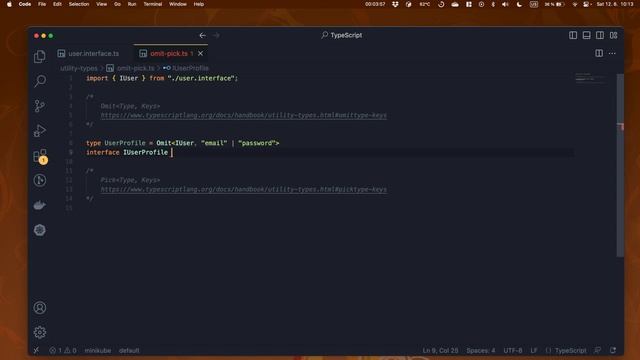The height and width of the screenshot is (360, 640).
Task: Click the Wi-Fi icon in the menu bar
Action: tap(575, 4)
